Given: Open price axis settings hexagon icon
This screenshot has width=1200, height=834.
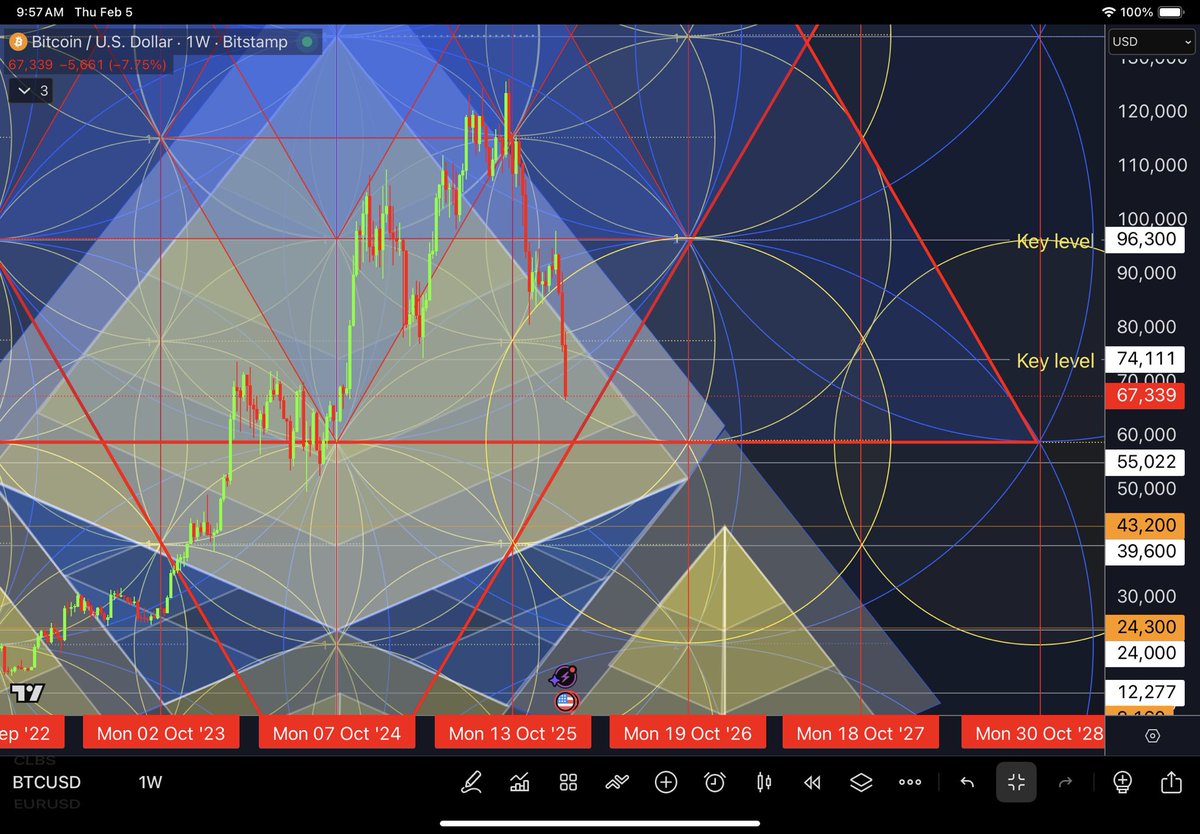Looking at the screenshot, I should point(1152,735).
